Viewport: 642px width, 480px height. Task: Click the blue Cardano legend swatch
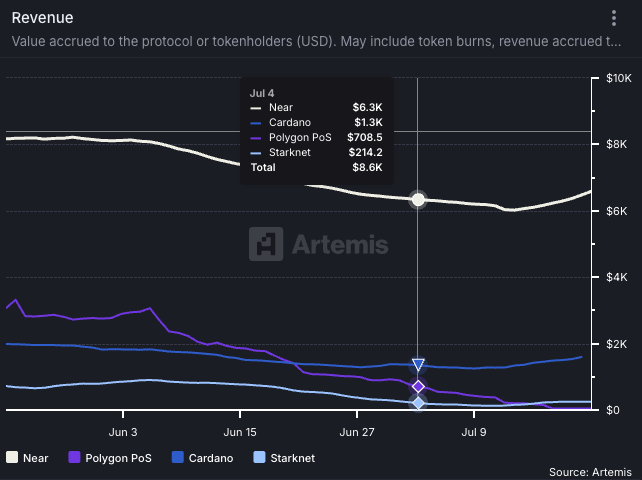point(178,457)
